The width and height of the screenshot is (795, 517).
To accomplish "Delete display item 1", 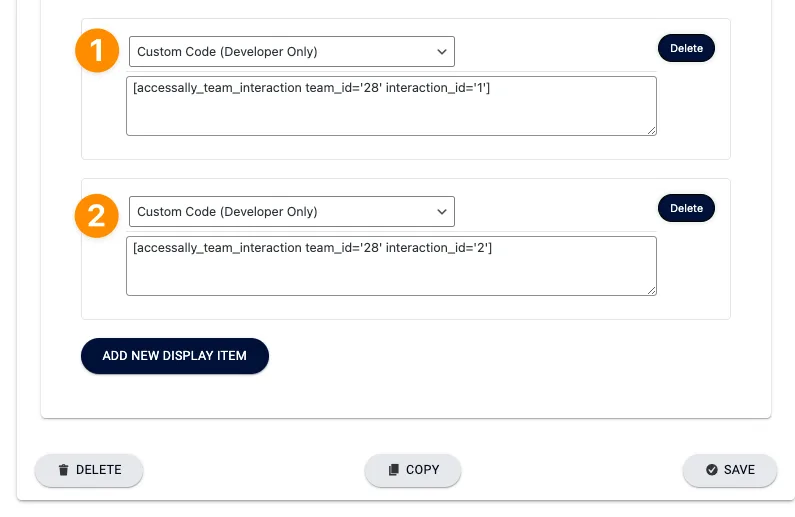I will pos(686,48).
